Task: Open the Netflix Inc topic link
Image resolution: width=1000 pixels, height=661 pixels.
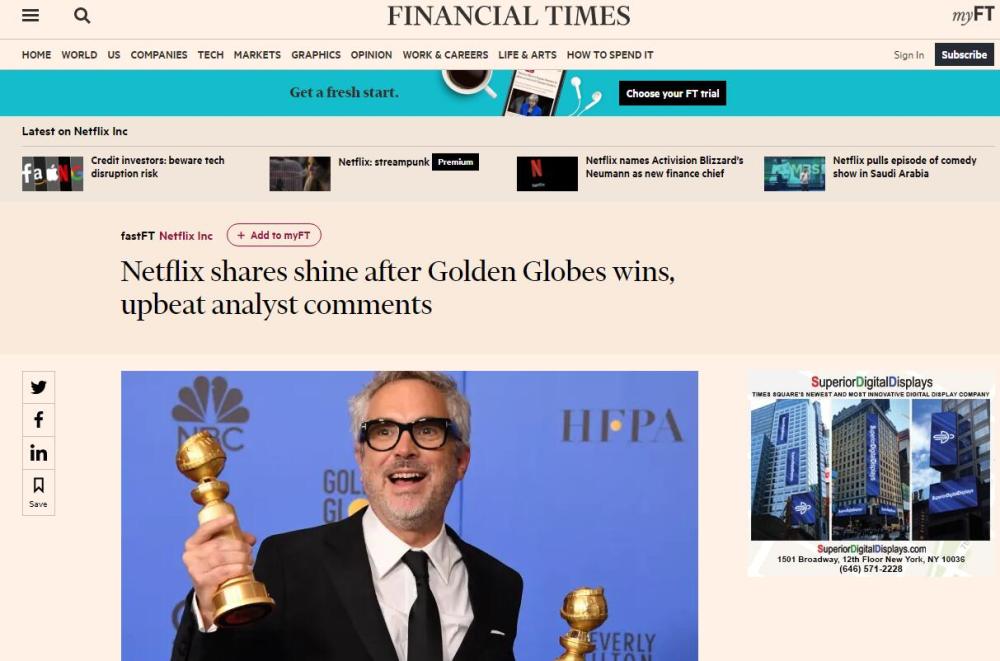Action: 186,236
